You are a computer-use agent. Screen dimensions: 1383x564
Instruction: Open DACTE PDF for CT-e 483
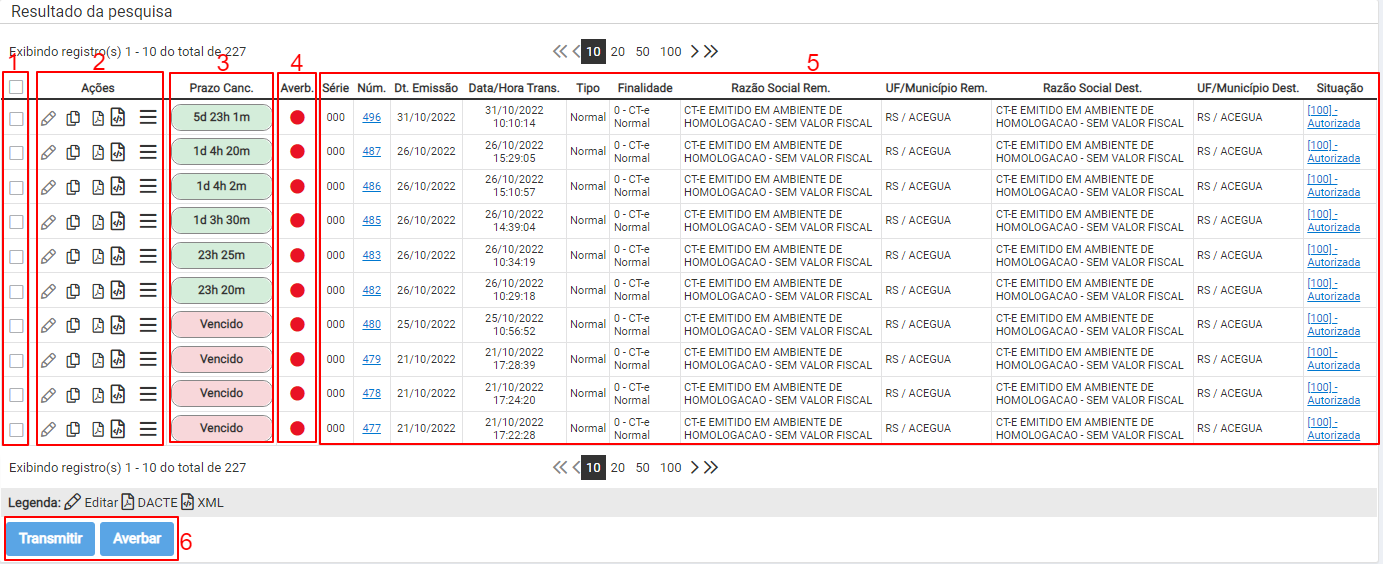98,257
